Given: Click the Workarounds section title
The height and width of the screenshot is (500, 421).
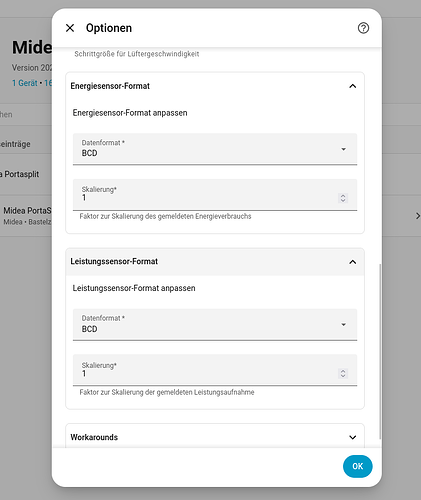Looking at the screenshot, I should click(94, 437).
